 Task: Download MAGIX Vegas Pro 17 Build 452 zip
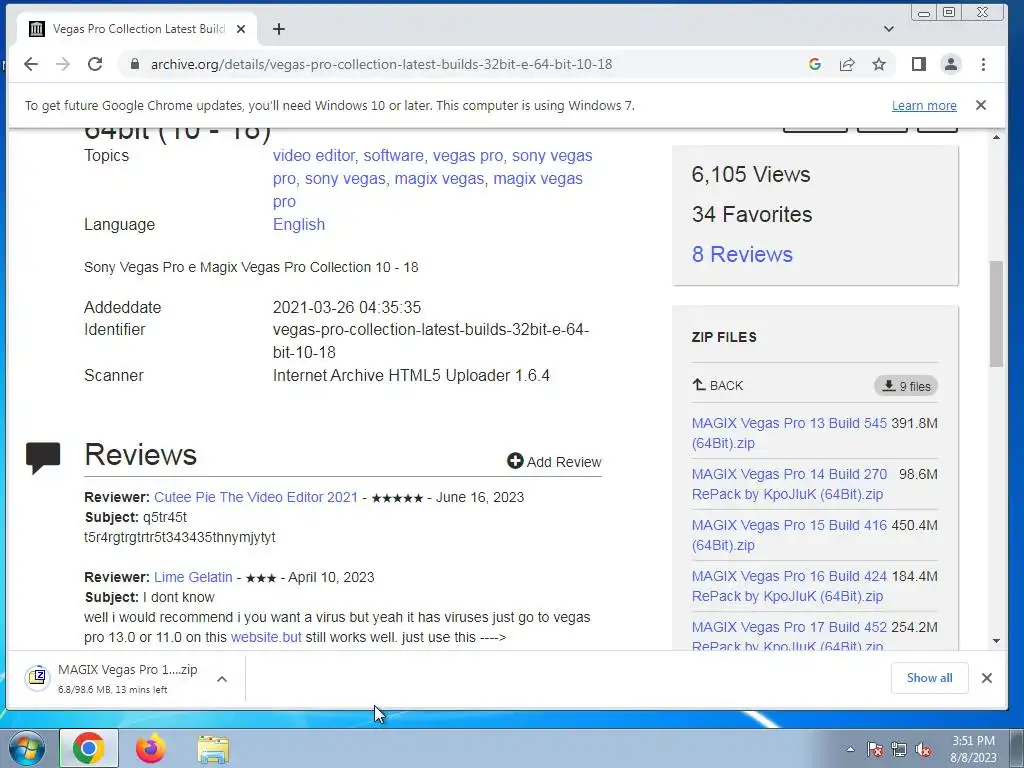[x=789, y=635]
